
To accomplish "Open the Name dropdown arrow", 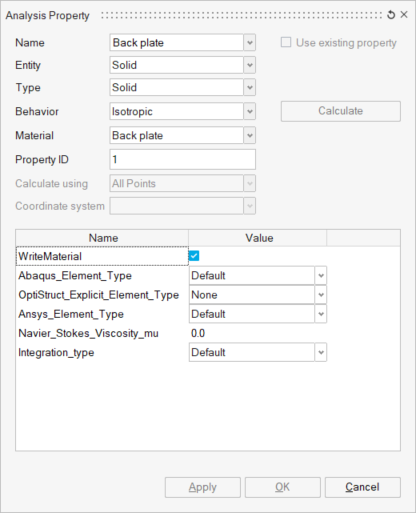I will [x=250, y=43].
